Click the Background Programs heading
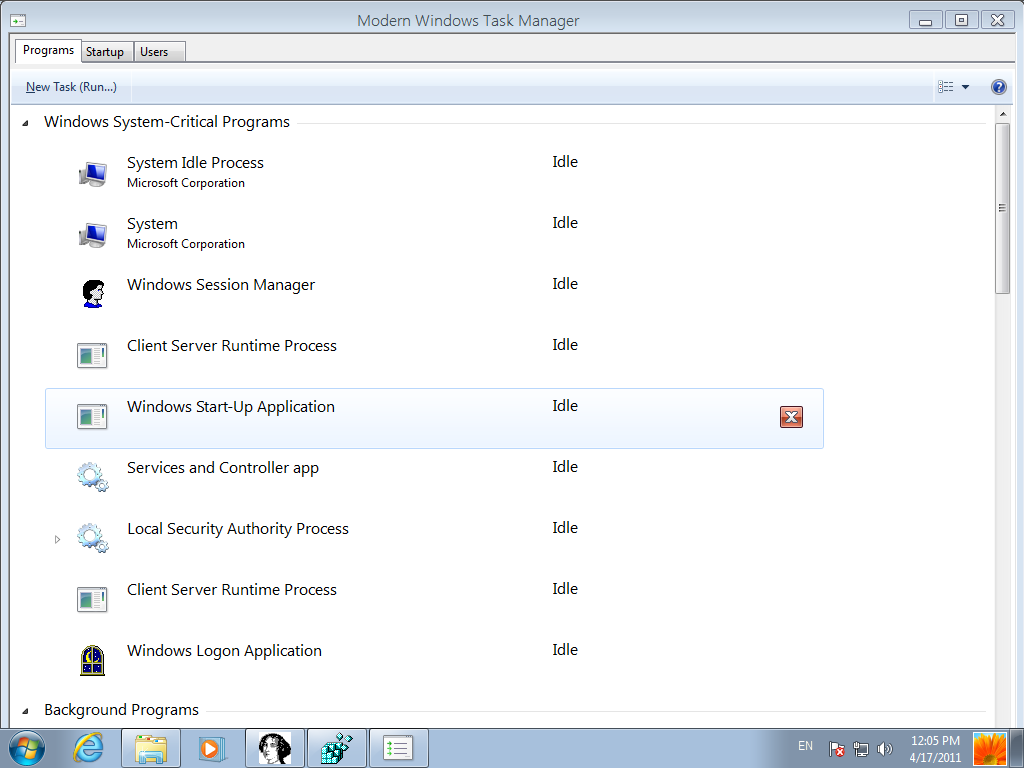The height and width of the screenshot is (768, 1024). click(x=121, y=710)
